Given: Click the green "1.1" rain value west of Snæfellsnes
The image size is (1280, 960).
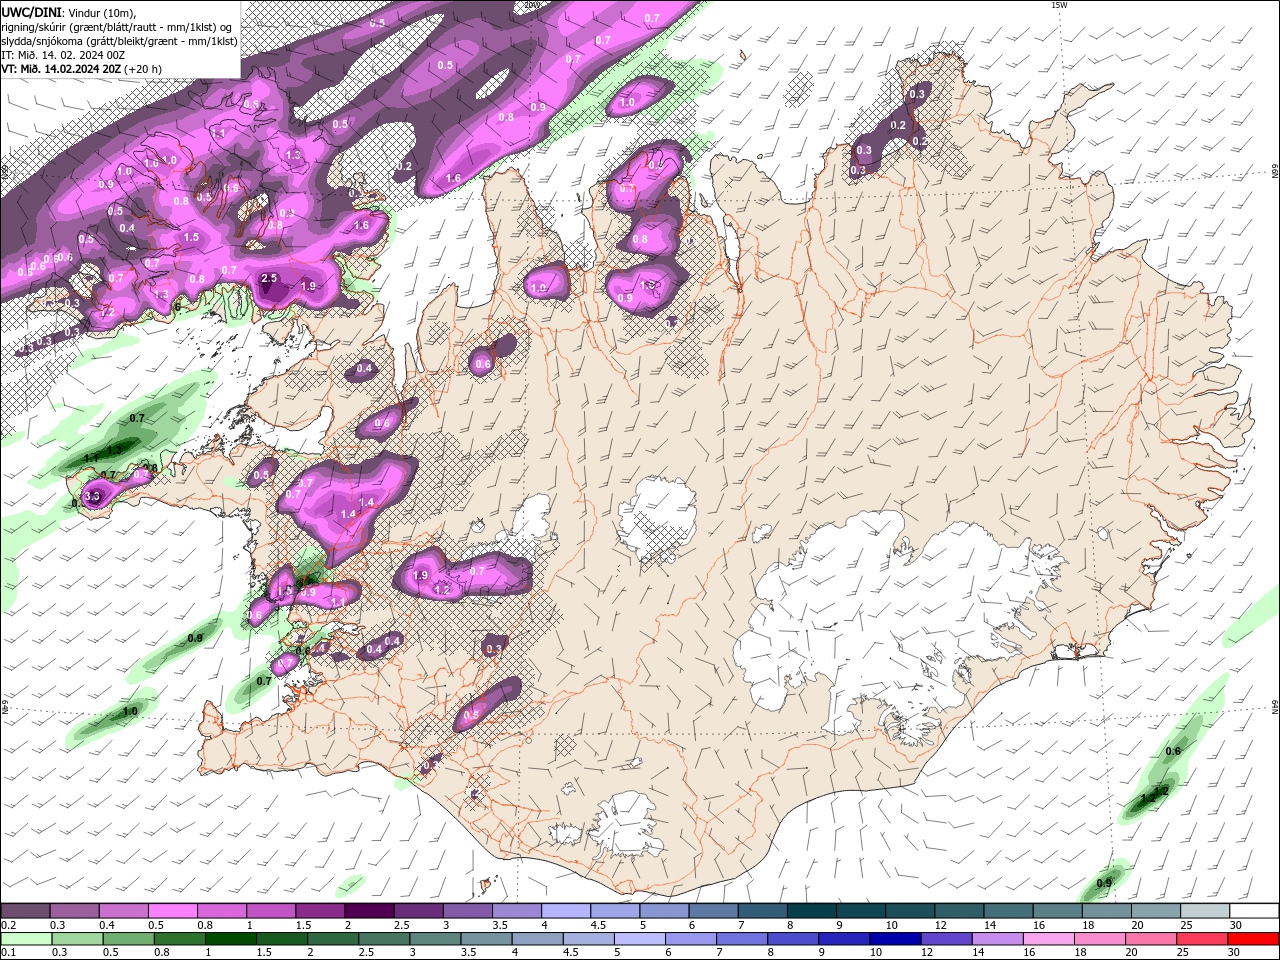Looking at the screenshot, I should pyautogui.click(x=91, y=457).
